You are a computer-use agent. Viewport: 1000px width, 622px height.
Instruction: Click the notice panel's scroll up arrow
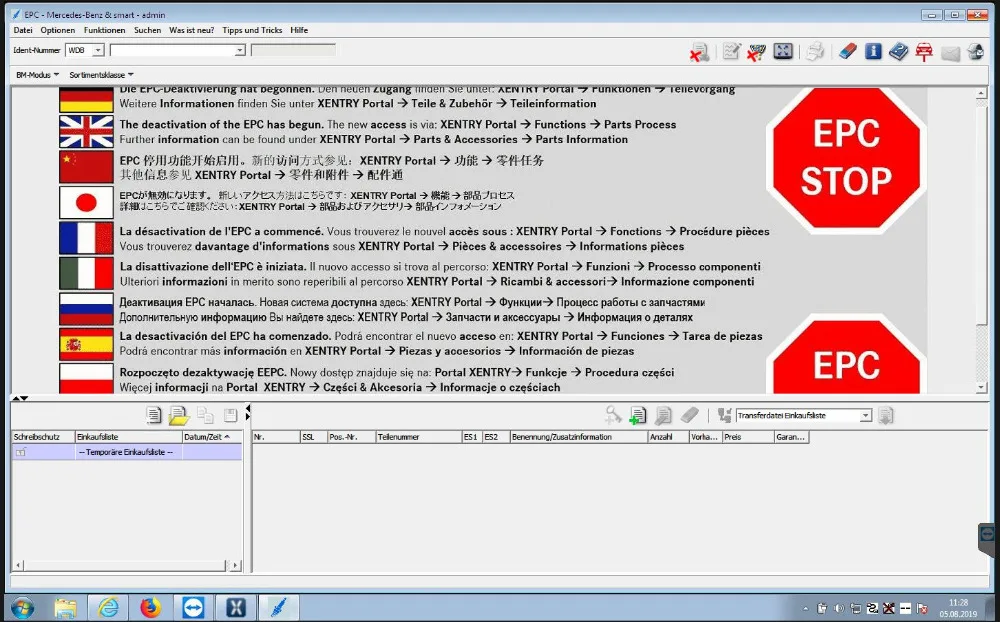982,93
